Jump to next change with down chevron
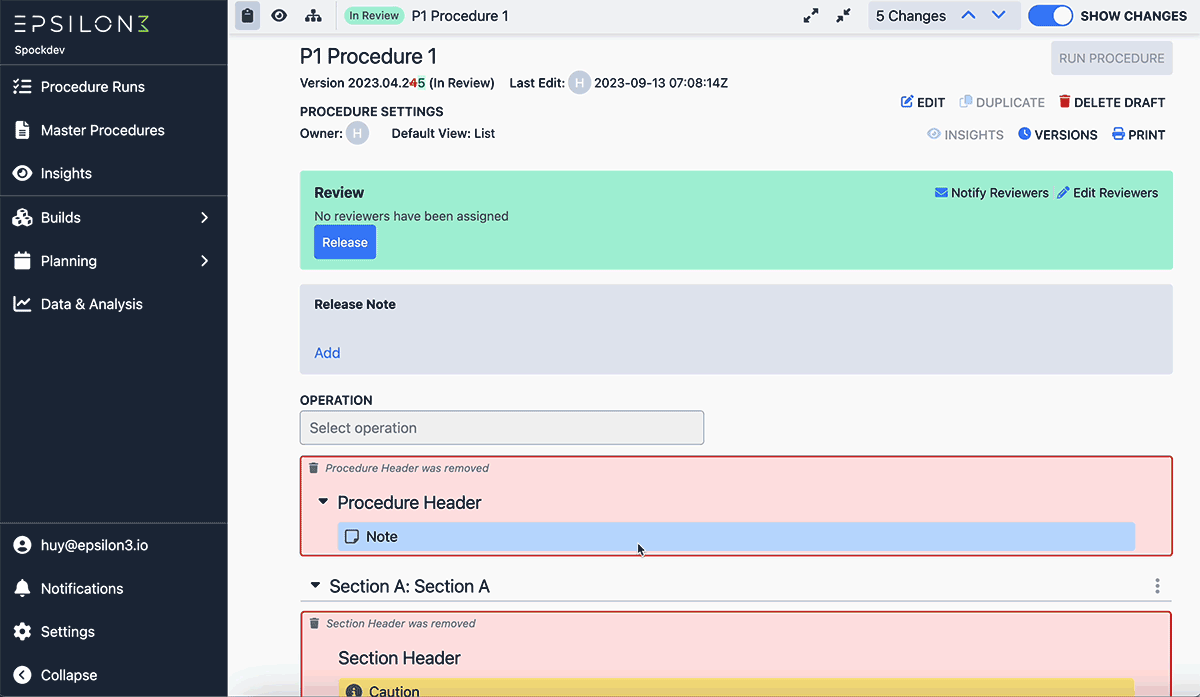Screen dimensions: 1200x697 pyautogui.click(x=998, y=15)
